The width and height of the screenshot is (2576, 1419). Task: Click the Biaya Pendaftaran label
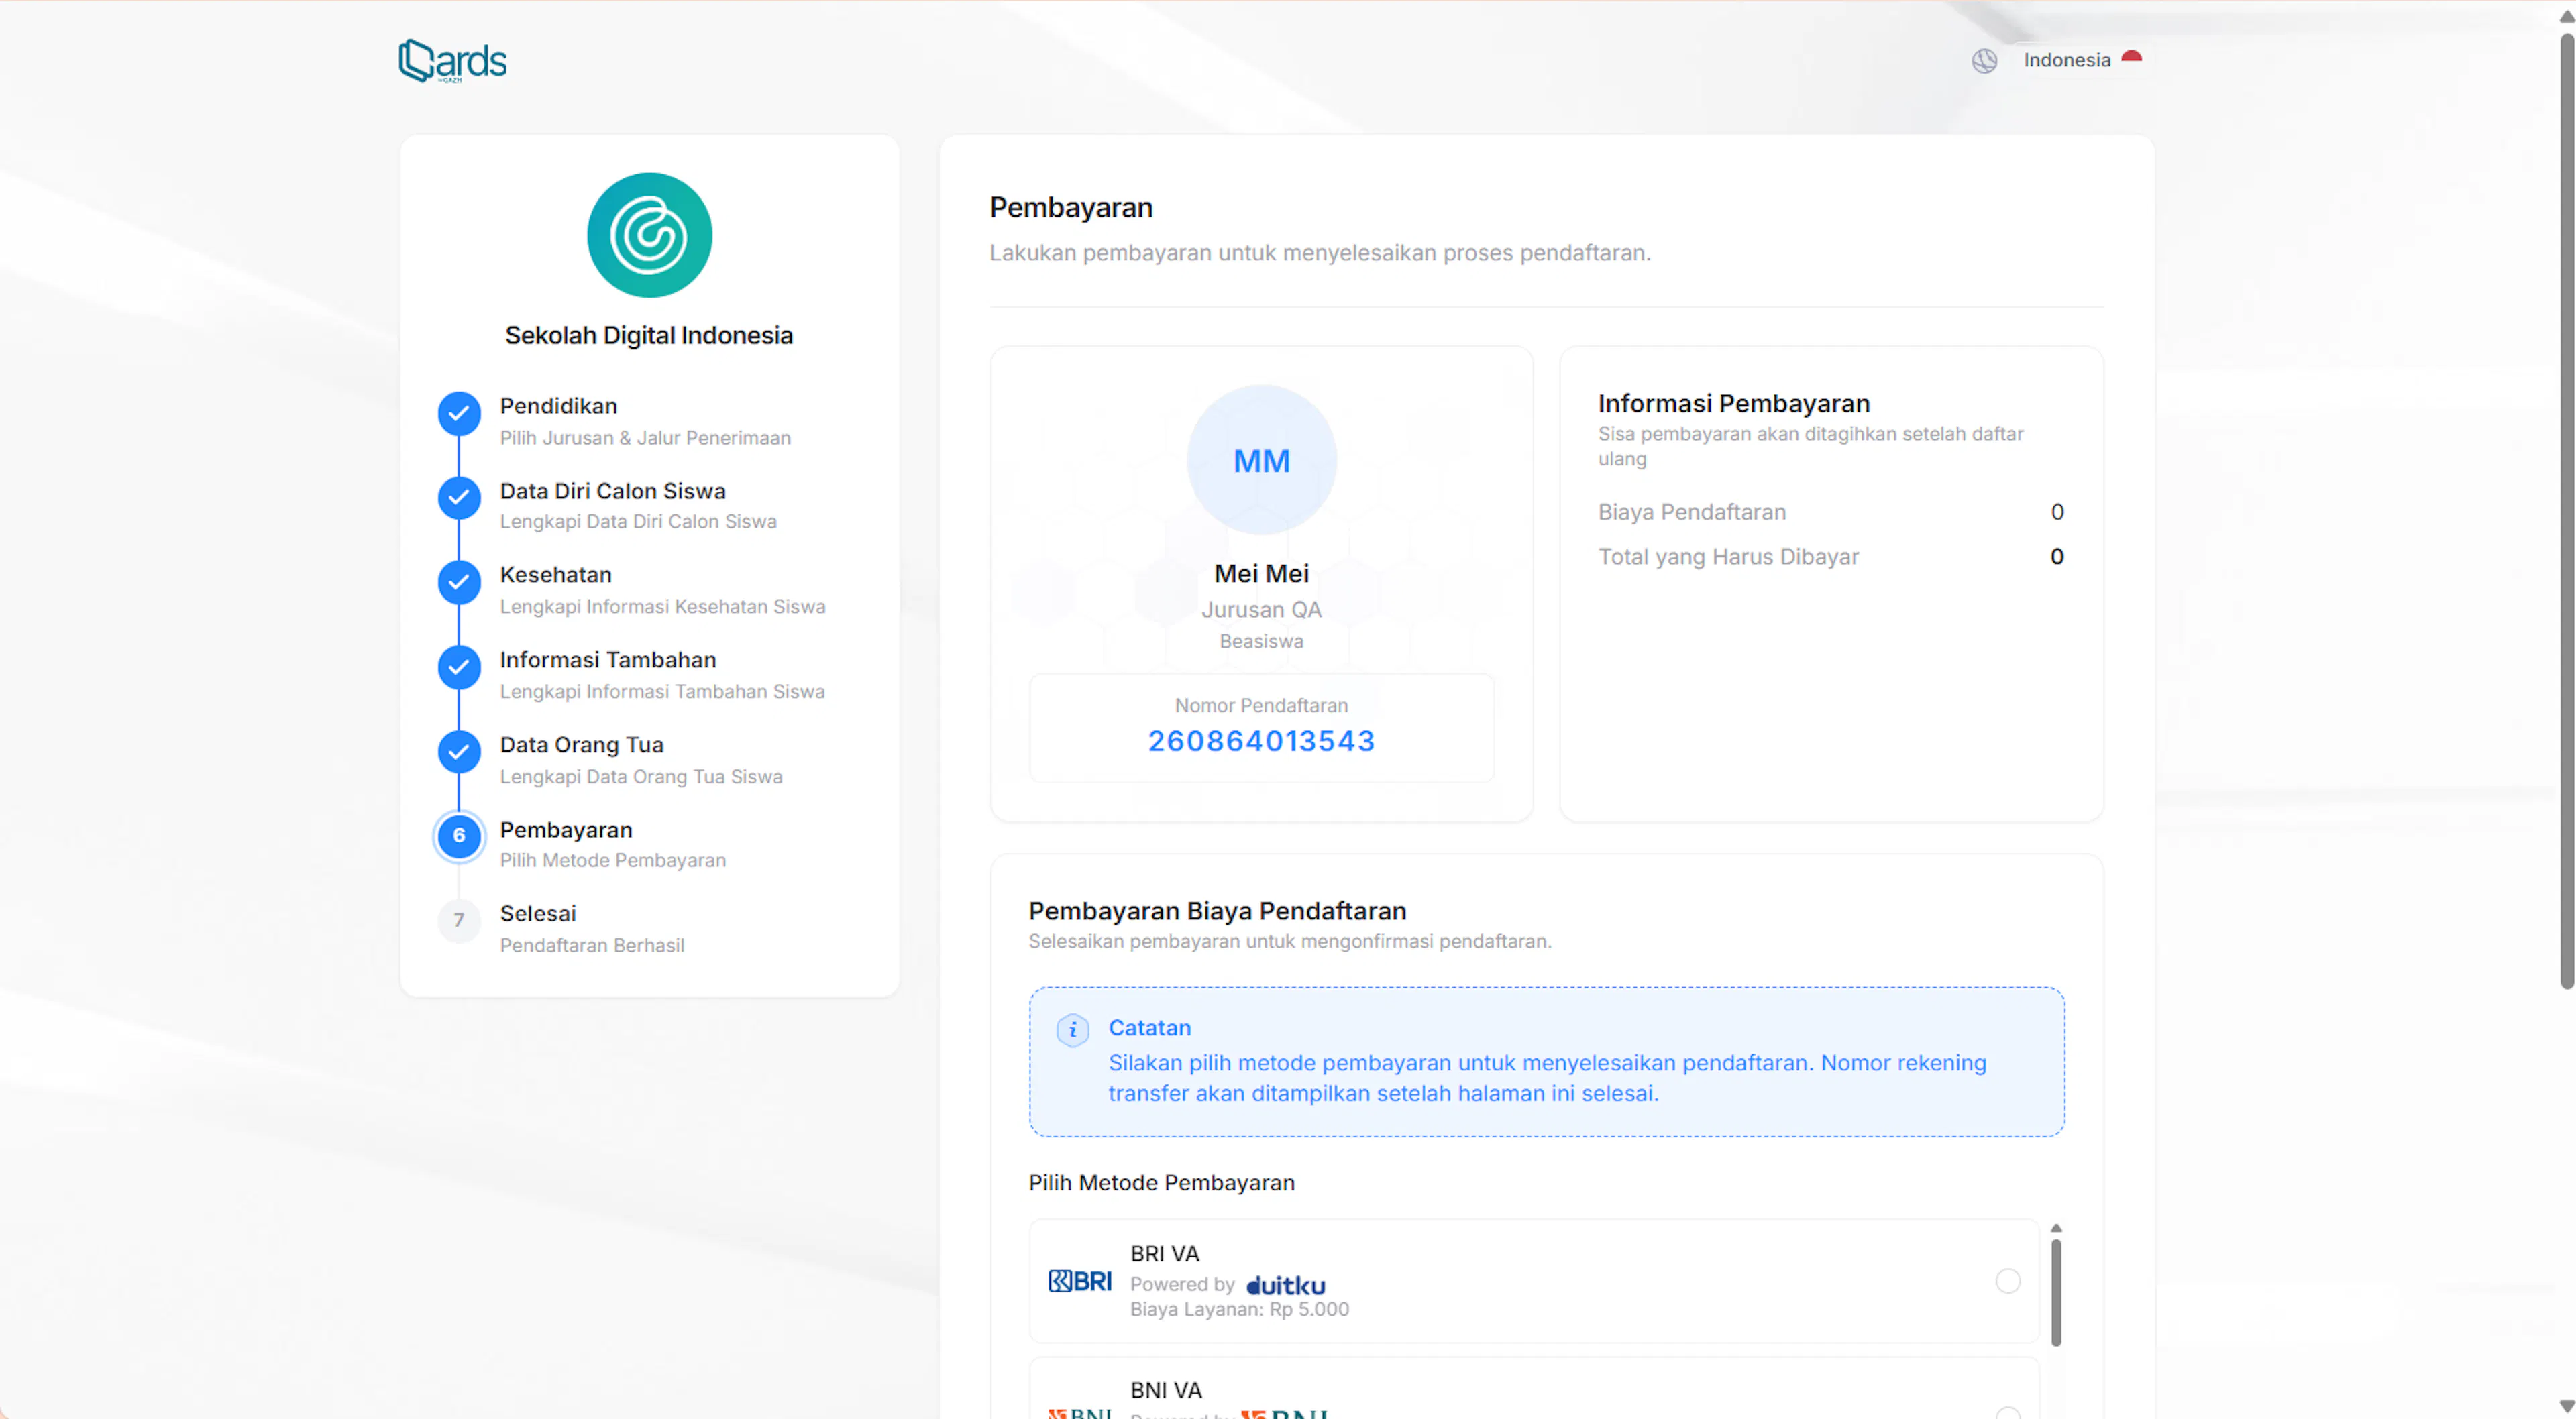click(1691, 512)
